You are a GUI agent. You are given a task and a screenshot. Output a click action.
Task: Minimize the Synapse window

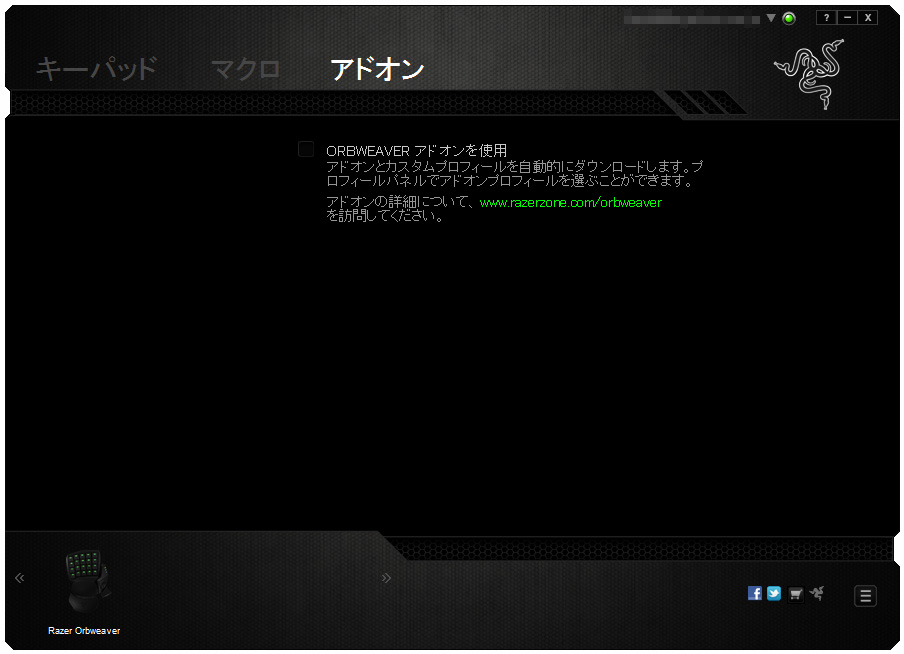click(847, 18)
